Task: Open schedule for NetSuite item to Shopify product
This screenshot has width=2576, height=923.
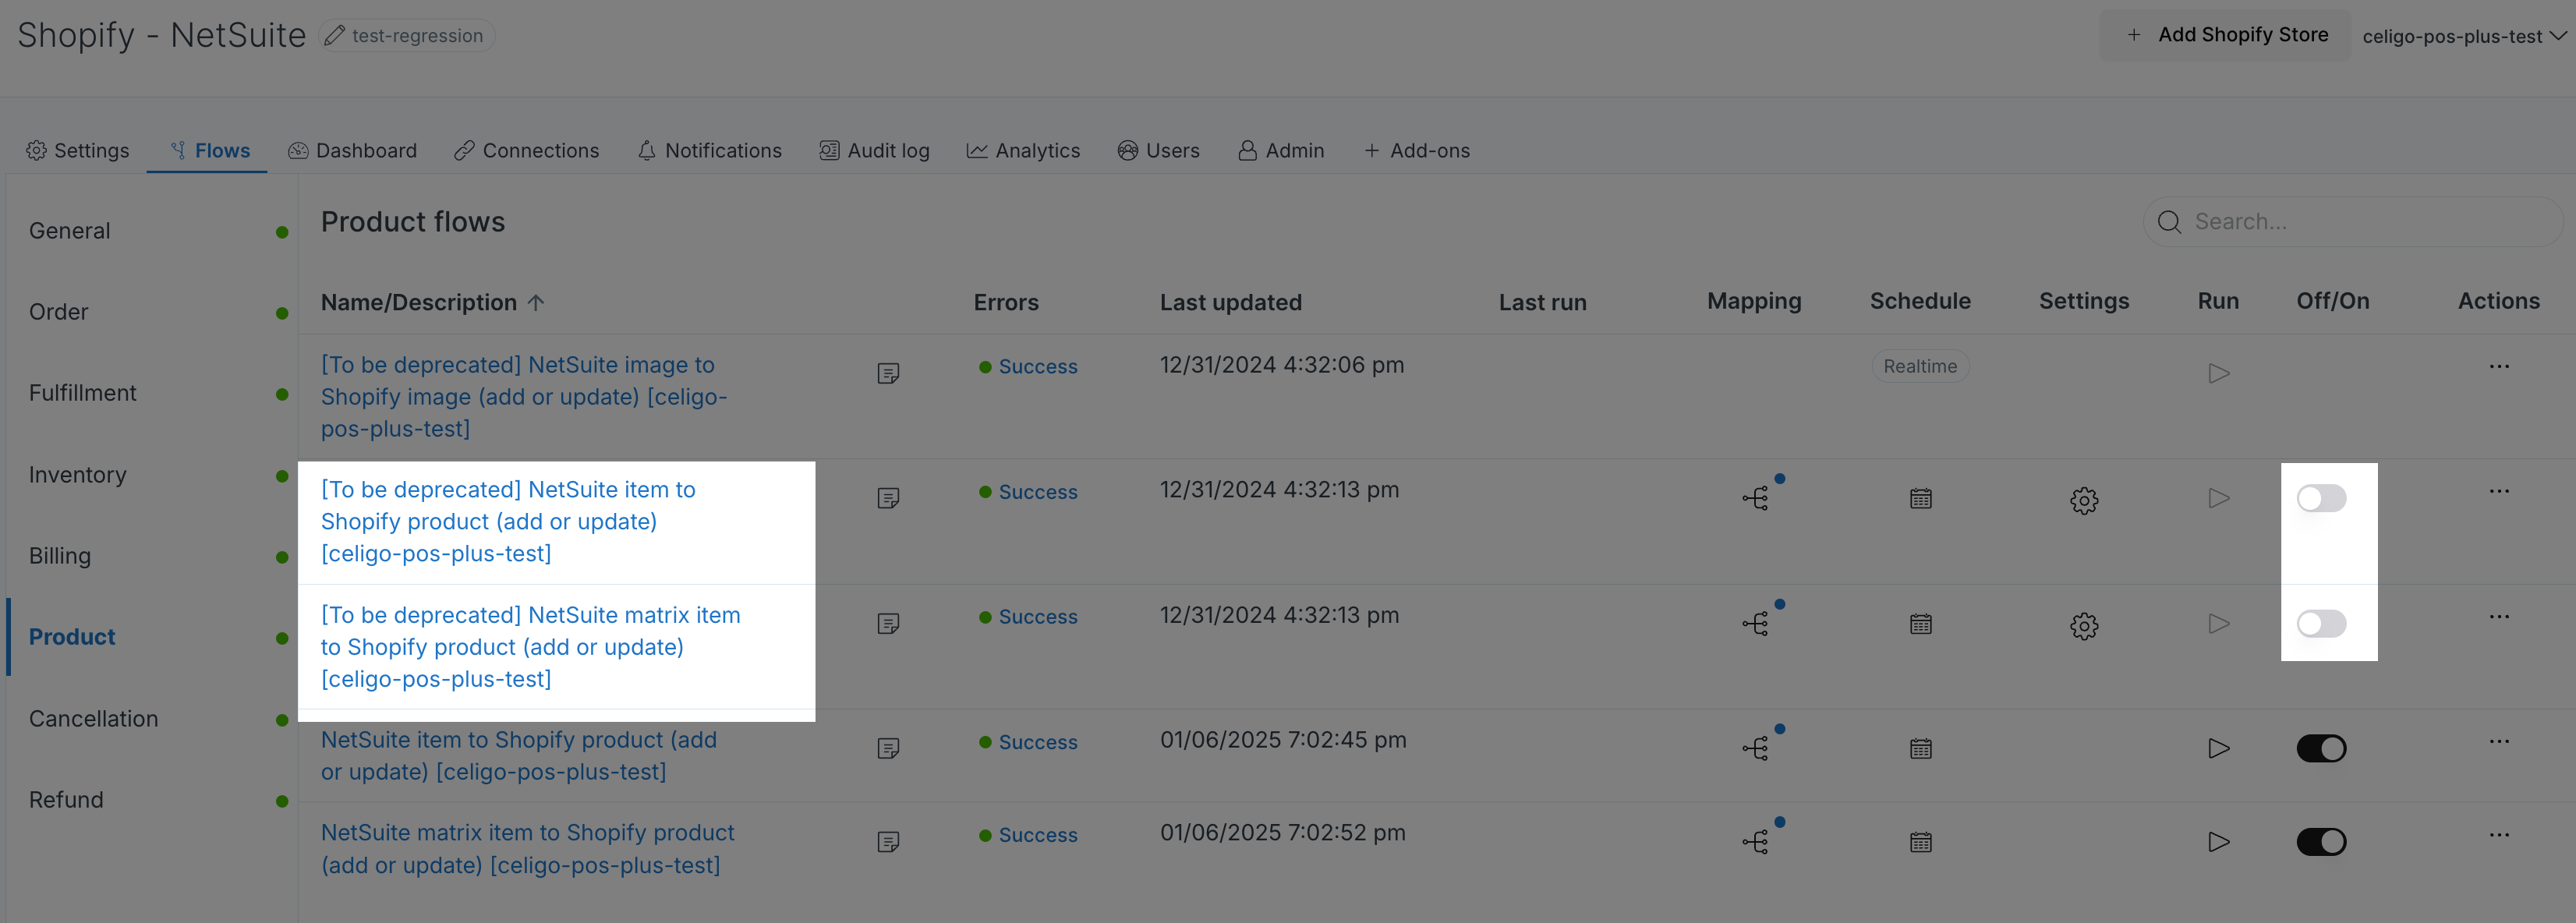Action: [x=1921, y=748]
